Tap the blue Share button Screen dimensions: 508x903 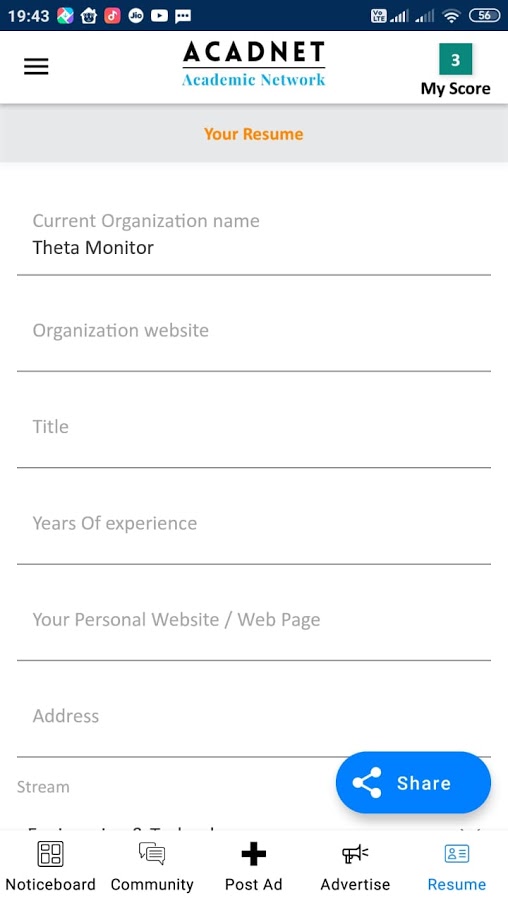(413, 783)
